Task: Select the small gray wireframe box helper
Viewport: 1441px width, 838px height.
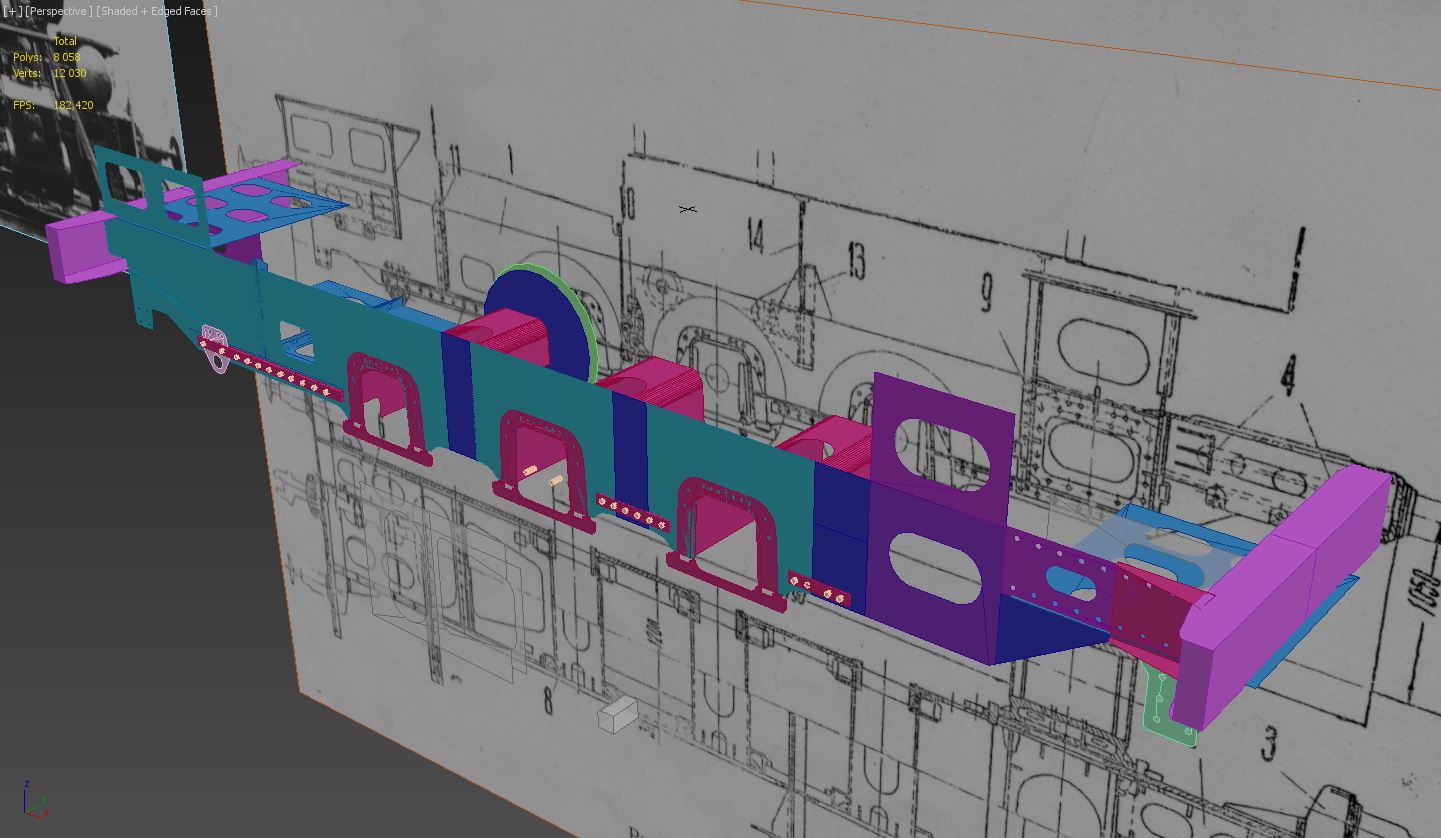Action: pyautogui.click(x=617, y=714)
